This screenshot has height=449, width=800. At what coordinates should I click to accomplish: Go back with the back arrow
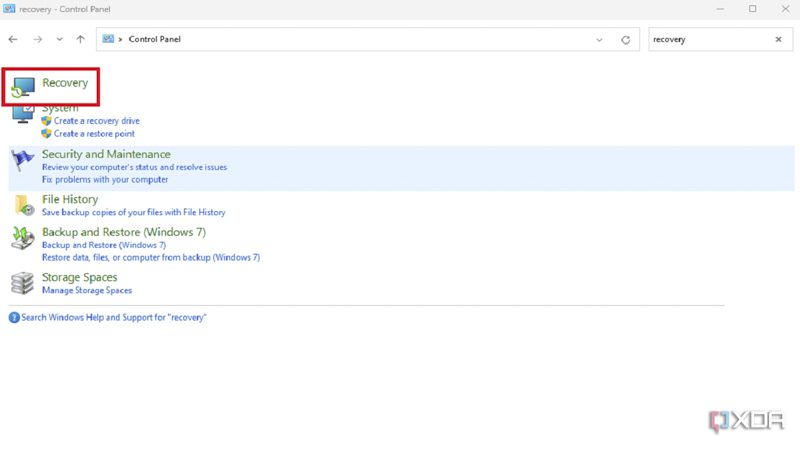point(13,39)
